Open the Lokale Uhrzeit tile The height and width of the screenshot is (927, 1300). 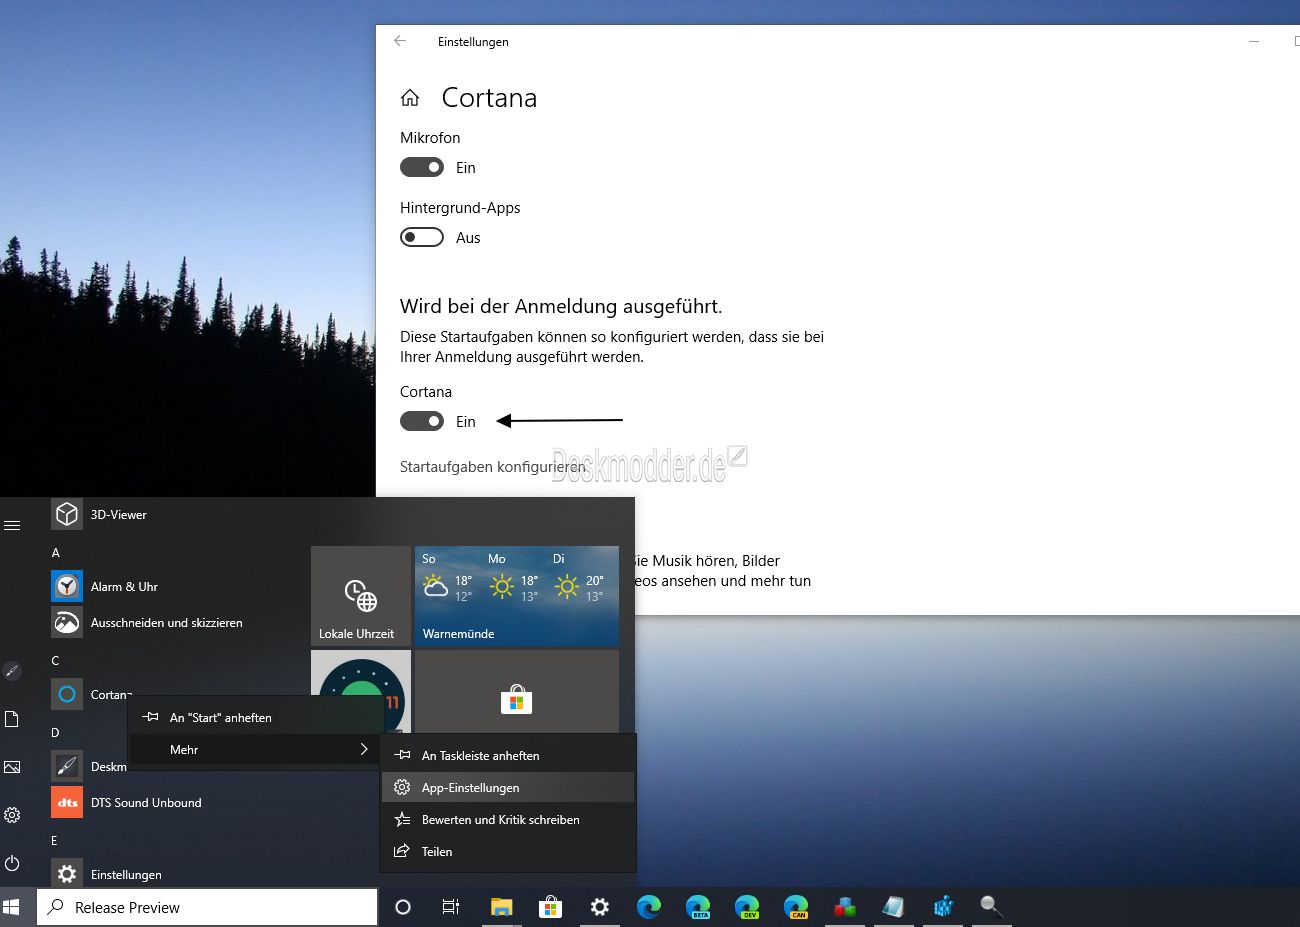[x=361, y=596]
